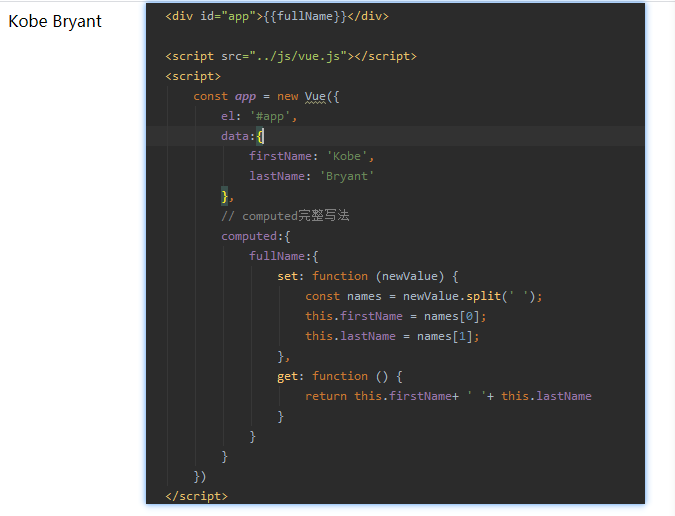Click the 'split' method call
The height and width of the screenshot is (516, 675).
tap(484, 296)
